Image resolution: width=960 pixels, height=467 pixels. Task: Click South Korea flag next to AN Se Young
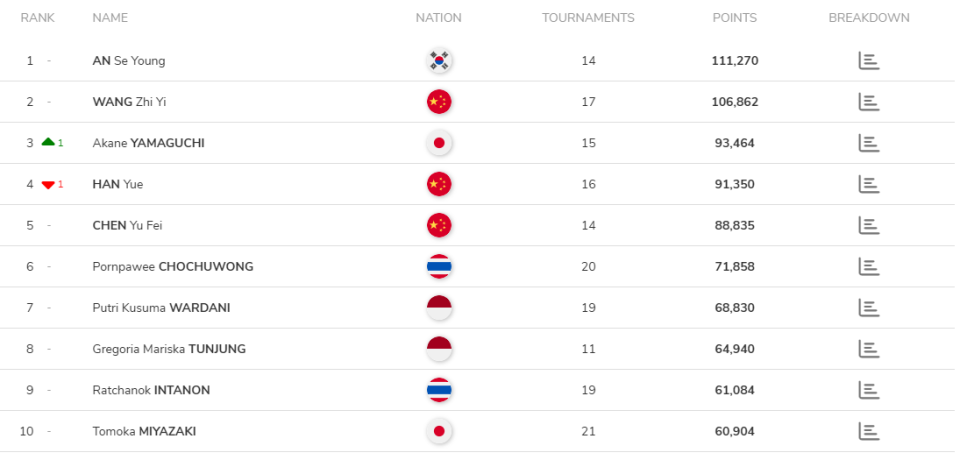(x=438, y=61)
